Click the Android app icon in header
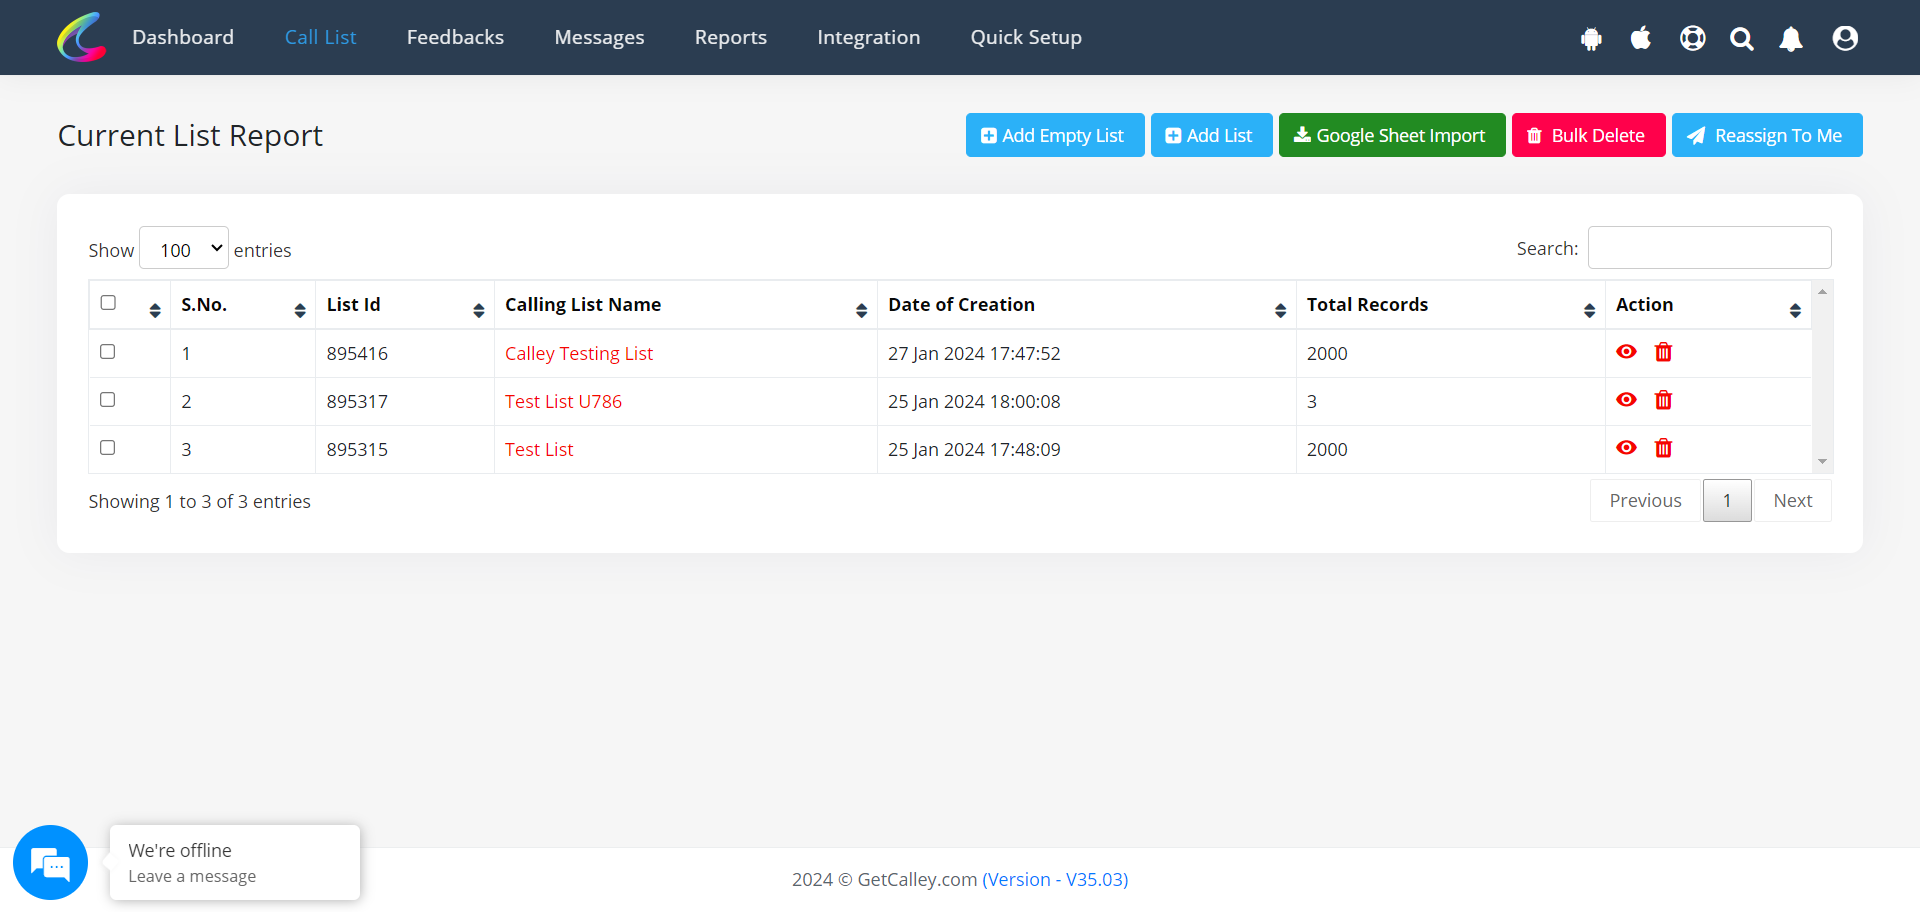Image resolution: width=1920 pixels, height=912 pixels. coord(1591,39)
